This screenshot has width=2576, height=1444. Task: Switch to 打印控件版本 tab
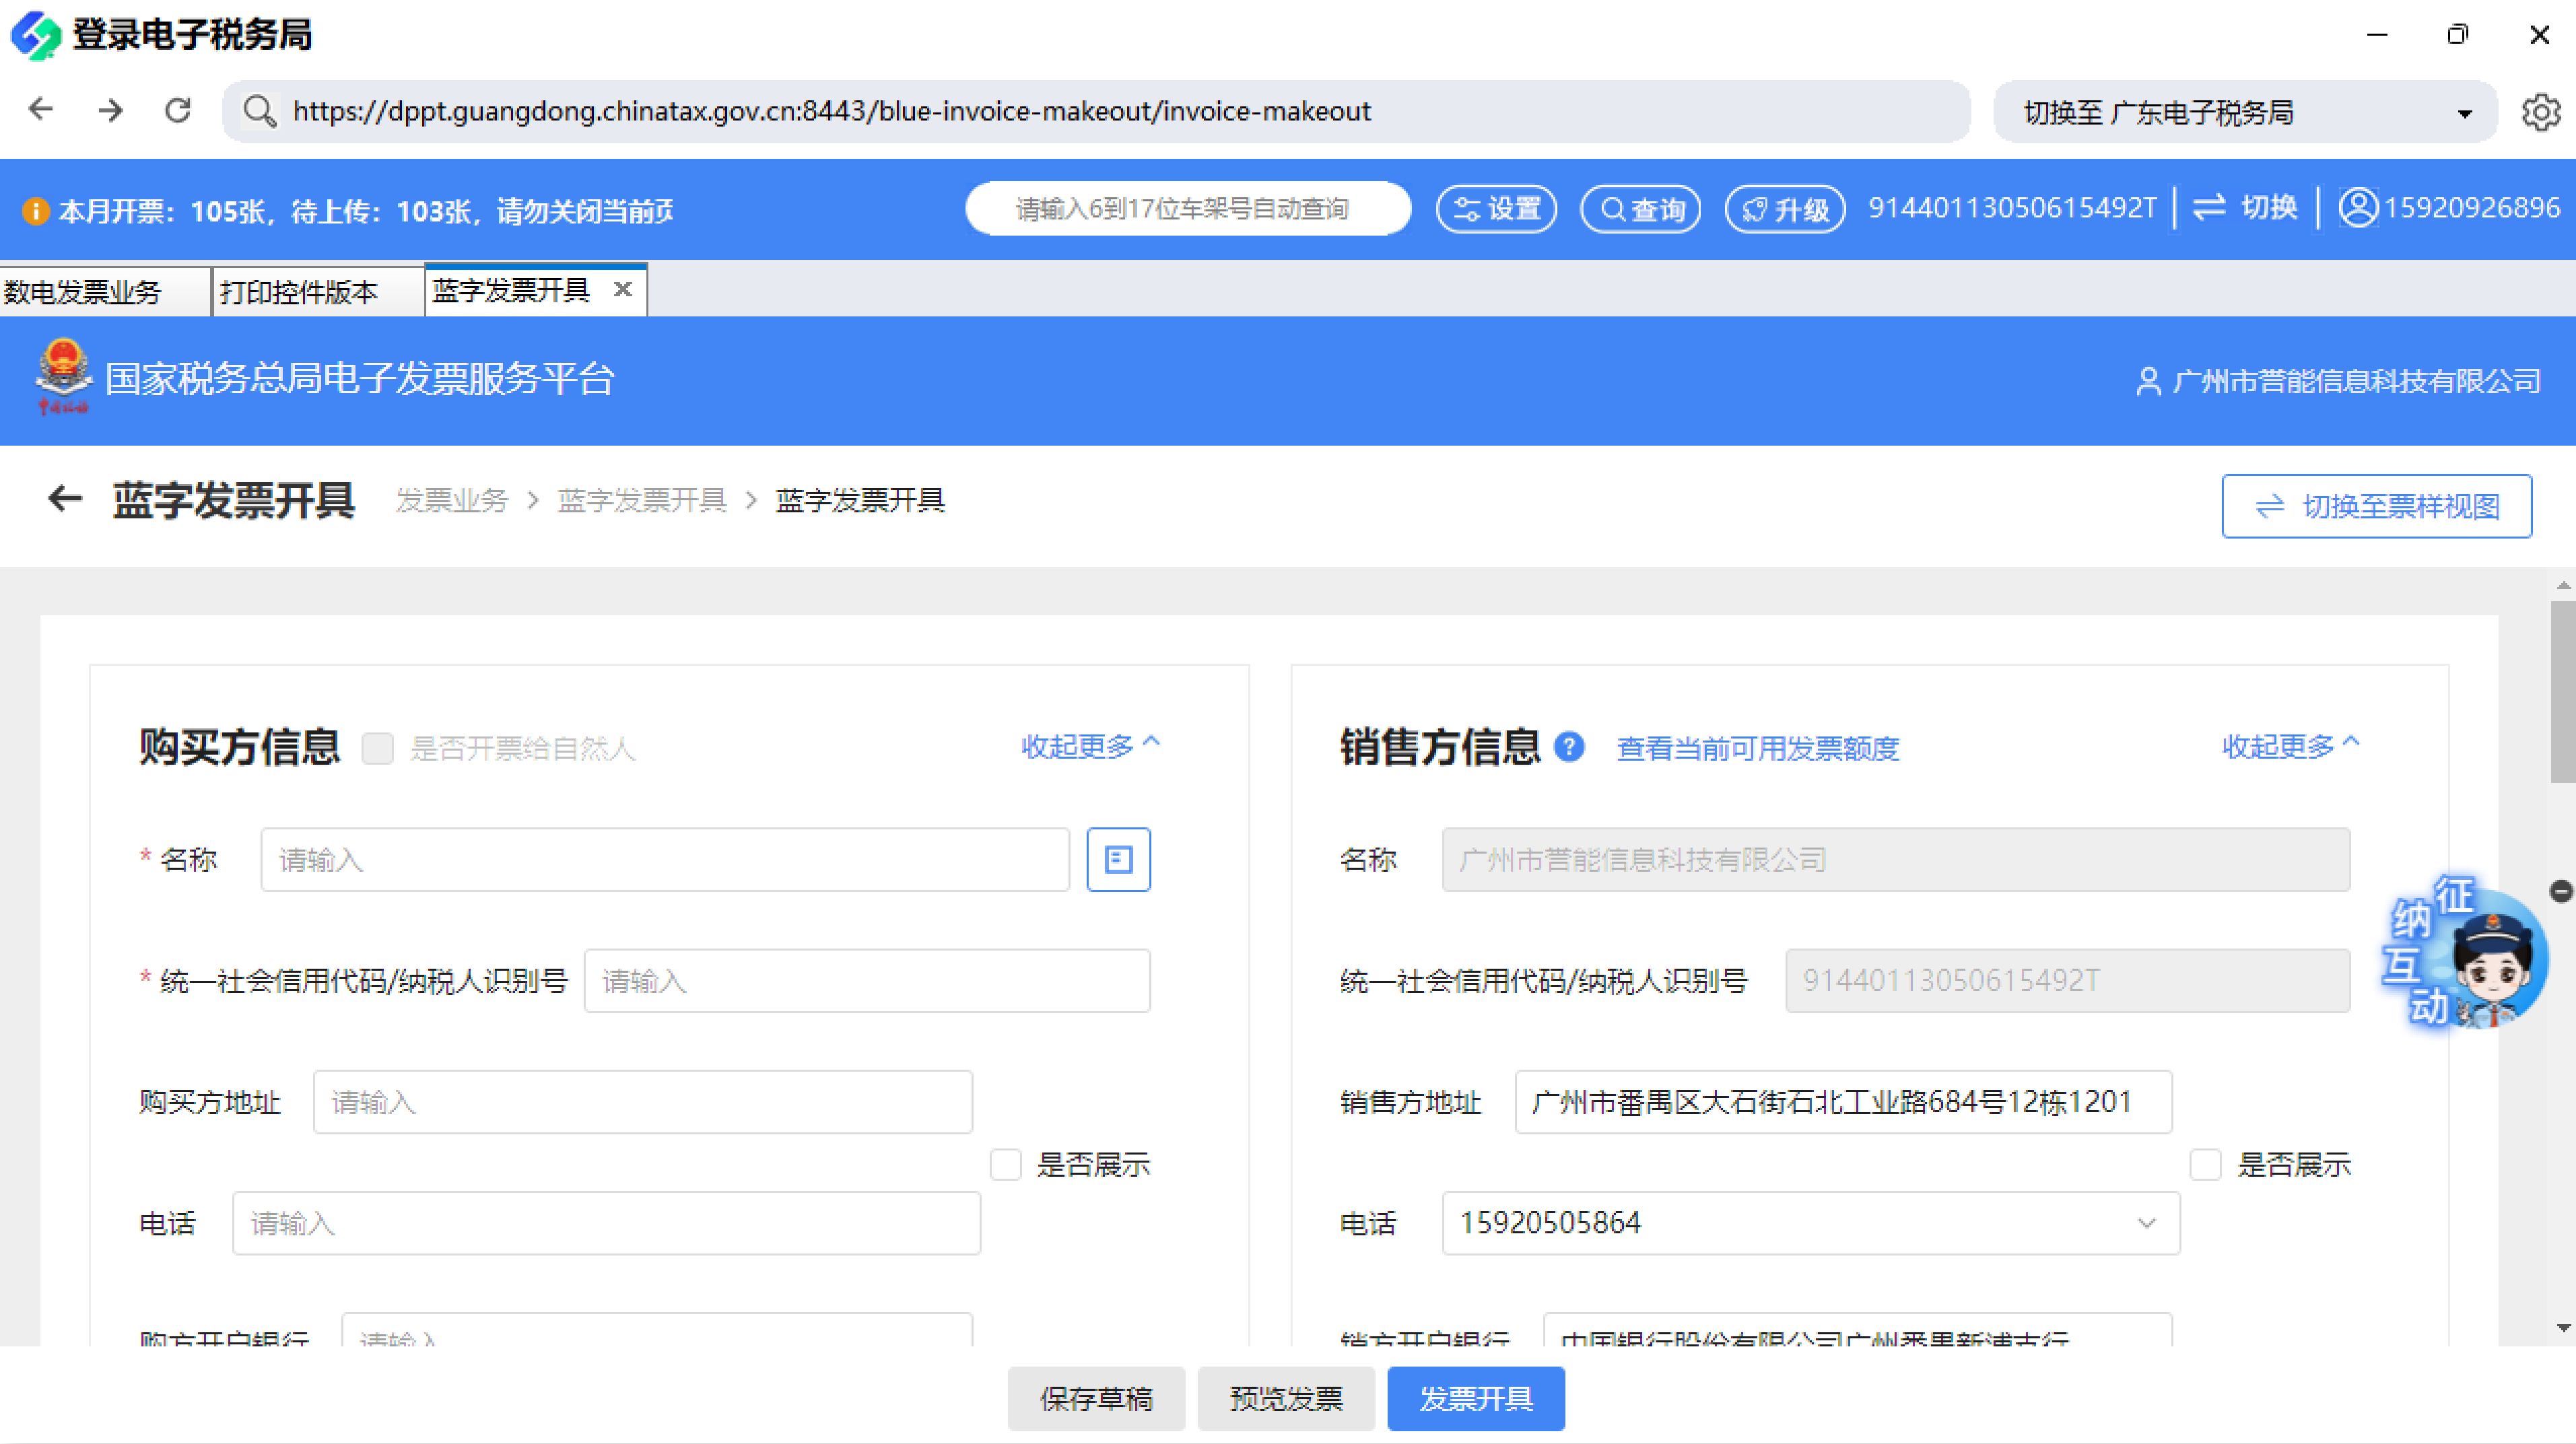point(317,291)
